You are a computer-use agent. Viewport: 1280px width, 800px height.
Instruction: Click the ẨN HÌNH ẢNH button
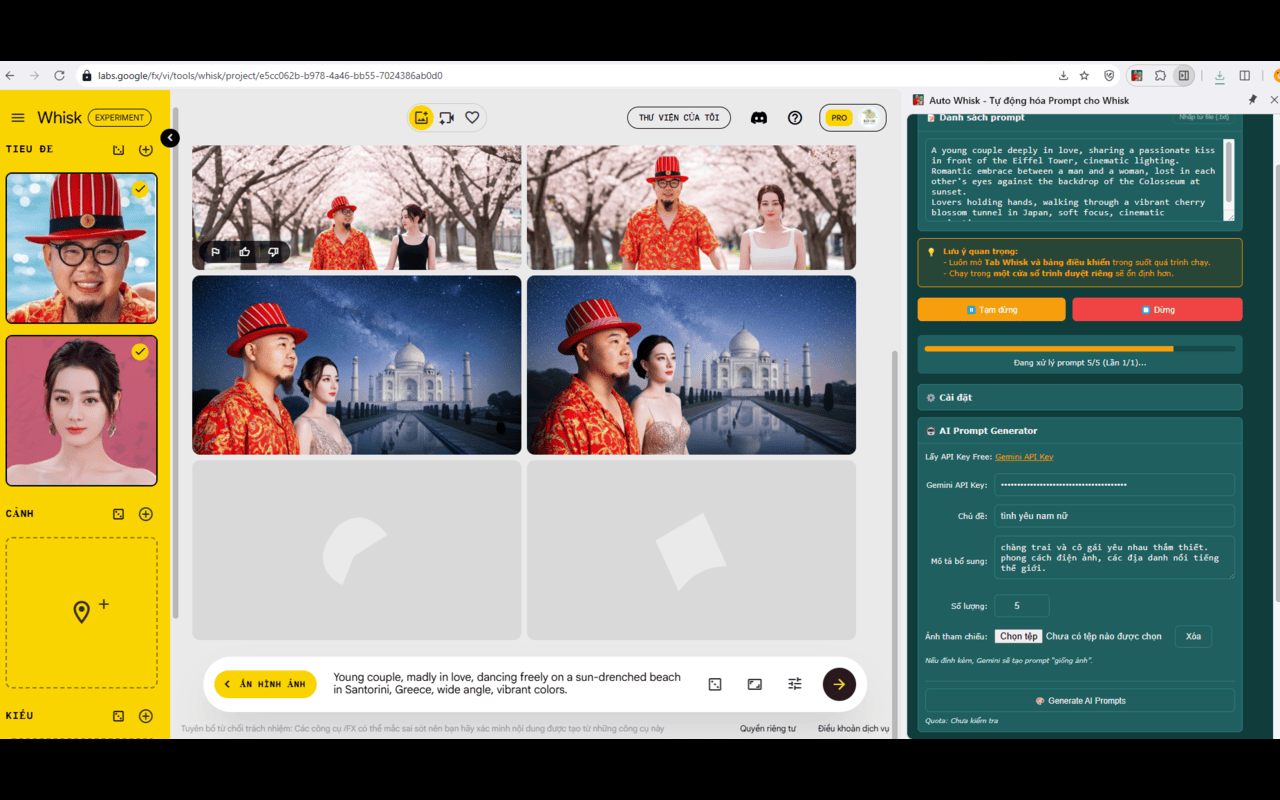265,684
